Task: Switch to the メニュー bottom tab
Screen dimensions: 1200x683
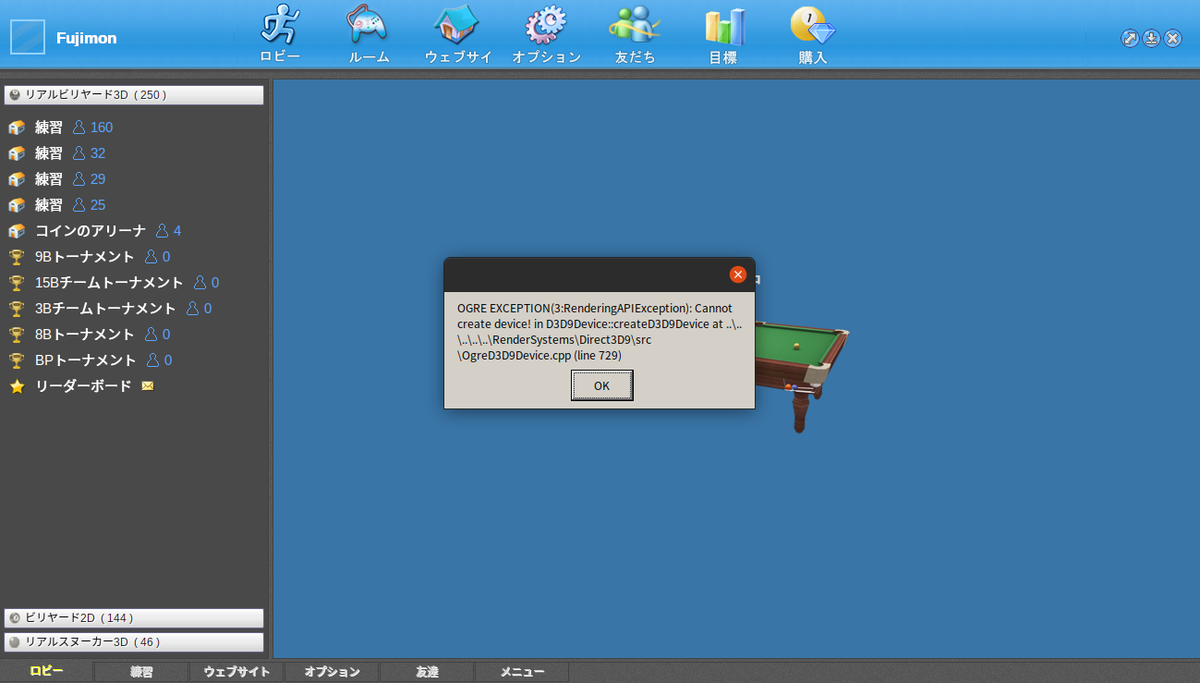Action: pyautogui.click(x=522, y=672)
